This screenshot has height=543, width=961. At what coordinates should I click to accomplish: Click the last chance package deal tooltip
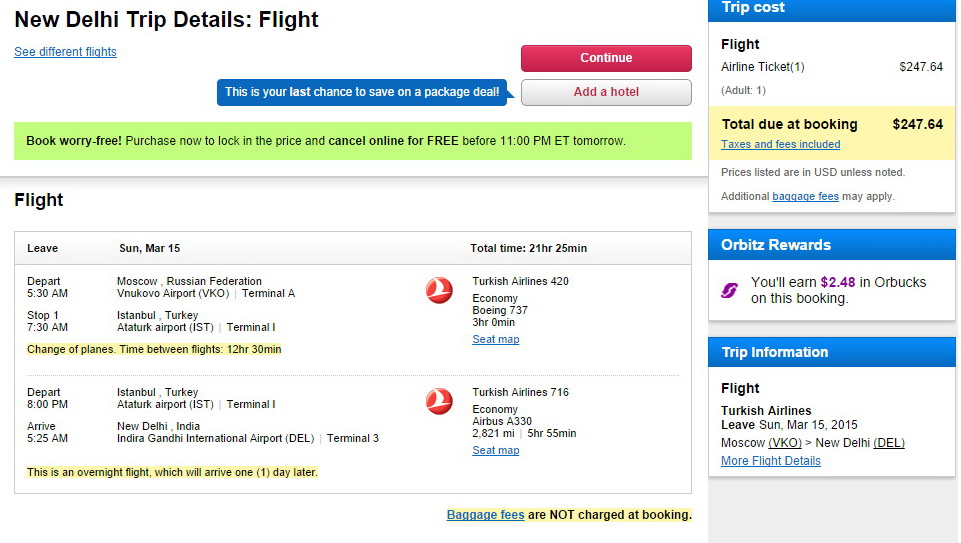tap(362, 92)
